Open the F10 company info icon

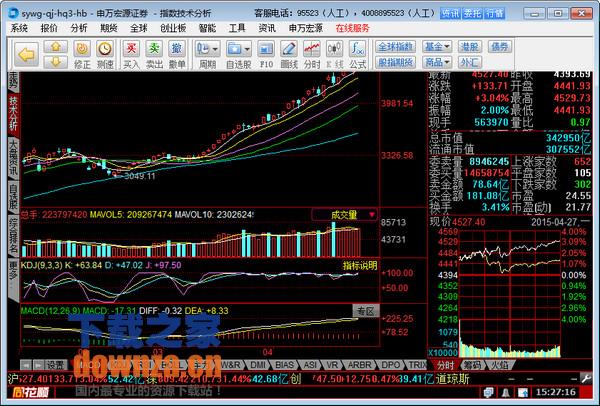pyautogui.click(x=266, y=51)
